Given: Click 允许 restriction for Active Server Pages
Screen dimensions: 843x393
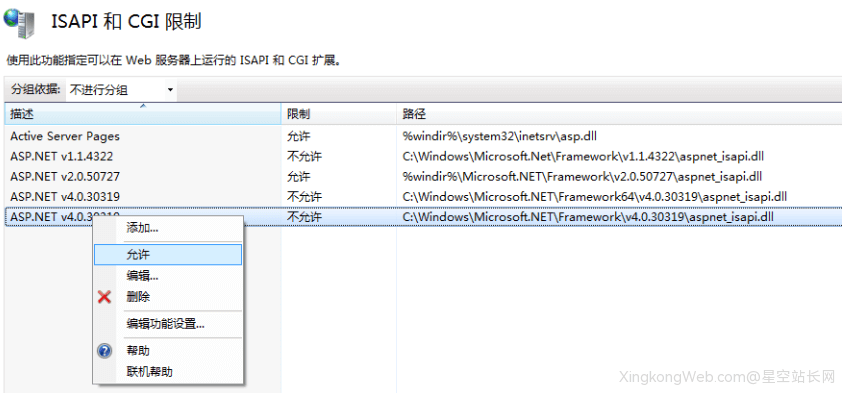Looking at the screenshot, I should point(299,137).
